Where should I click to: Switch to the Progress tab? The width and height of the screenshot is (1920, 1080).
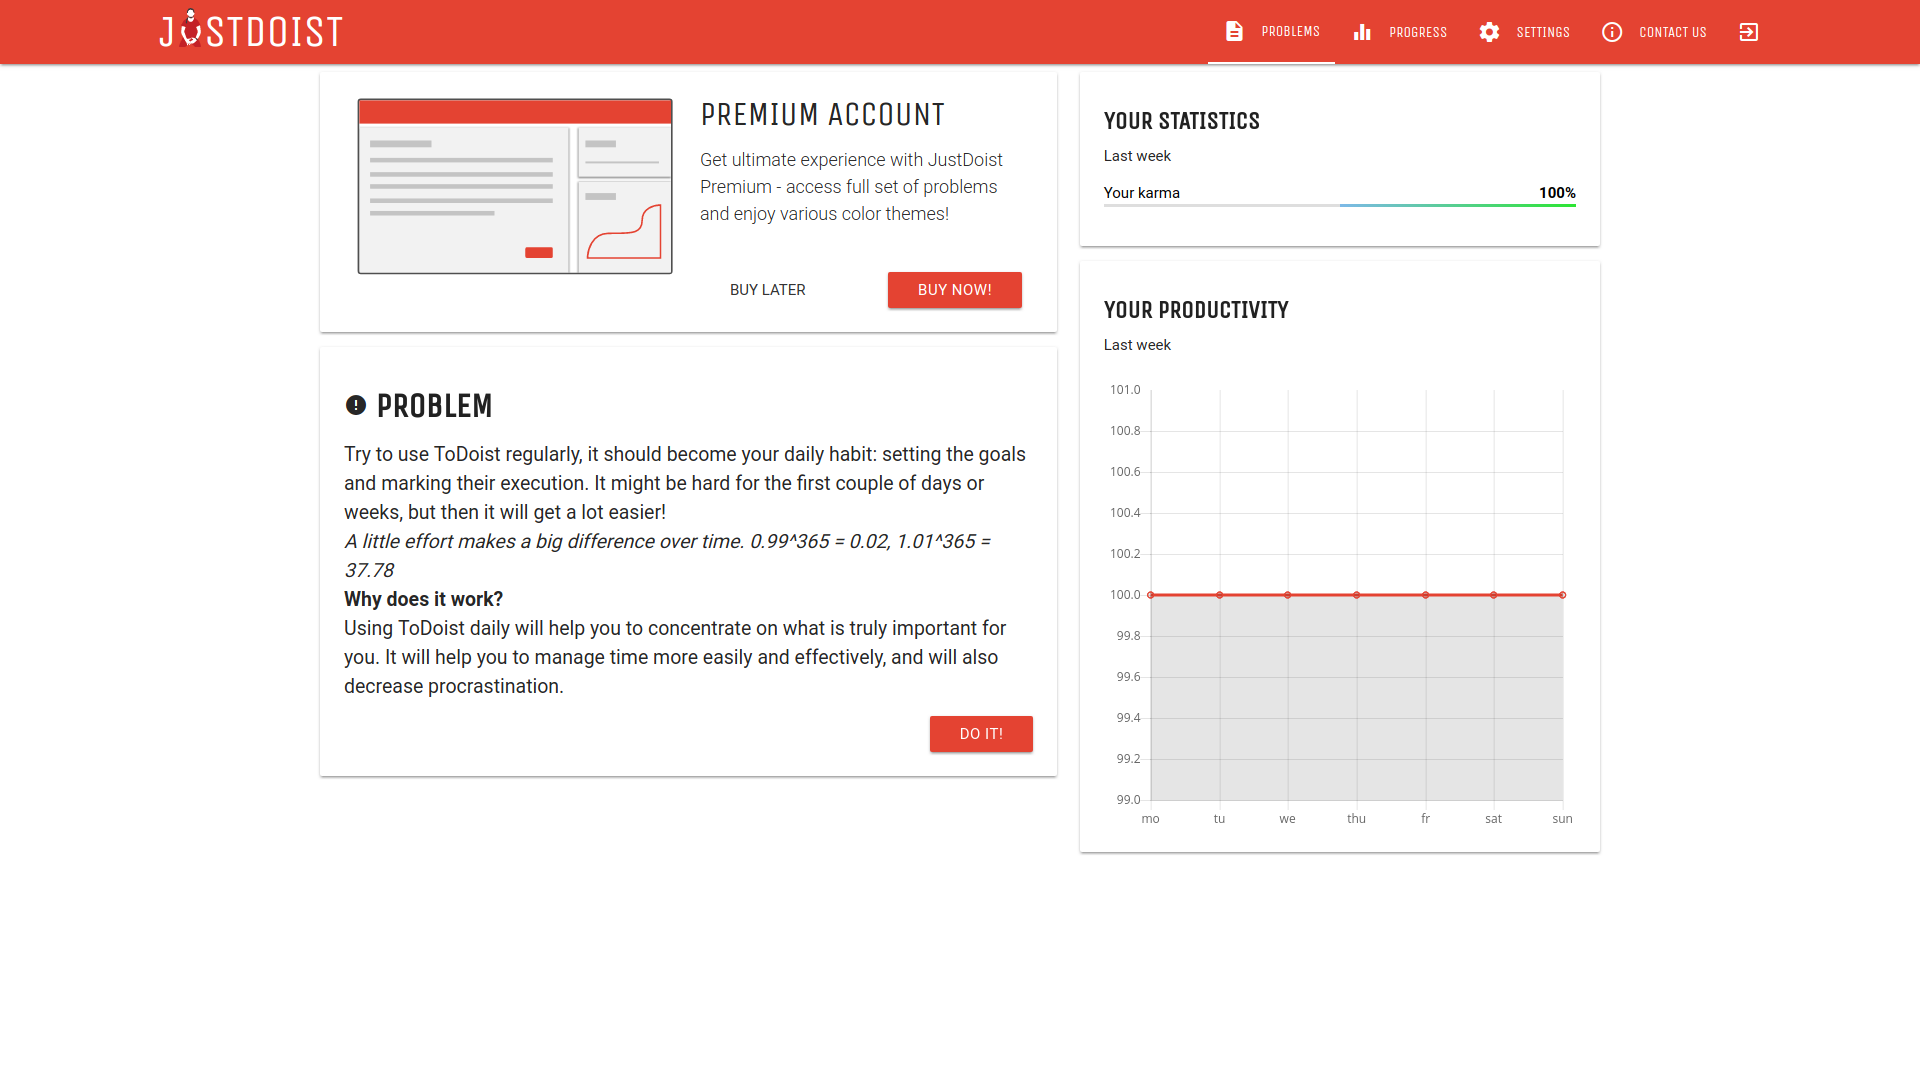(x=1417, y=32)
